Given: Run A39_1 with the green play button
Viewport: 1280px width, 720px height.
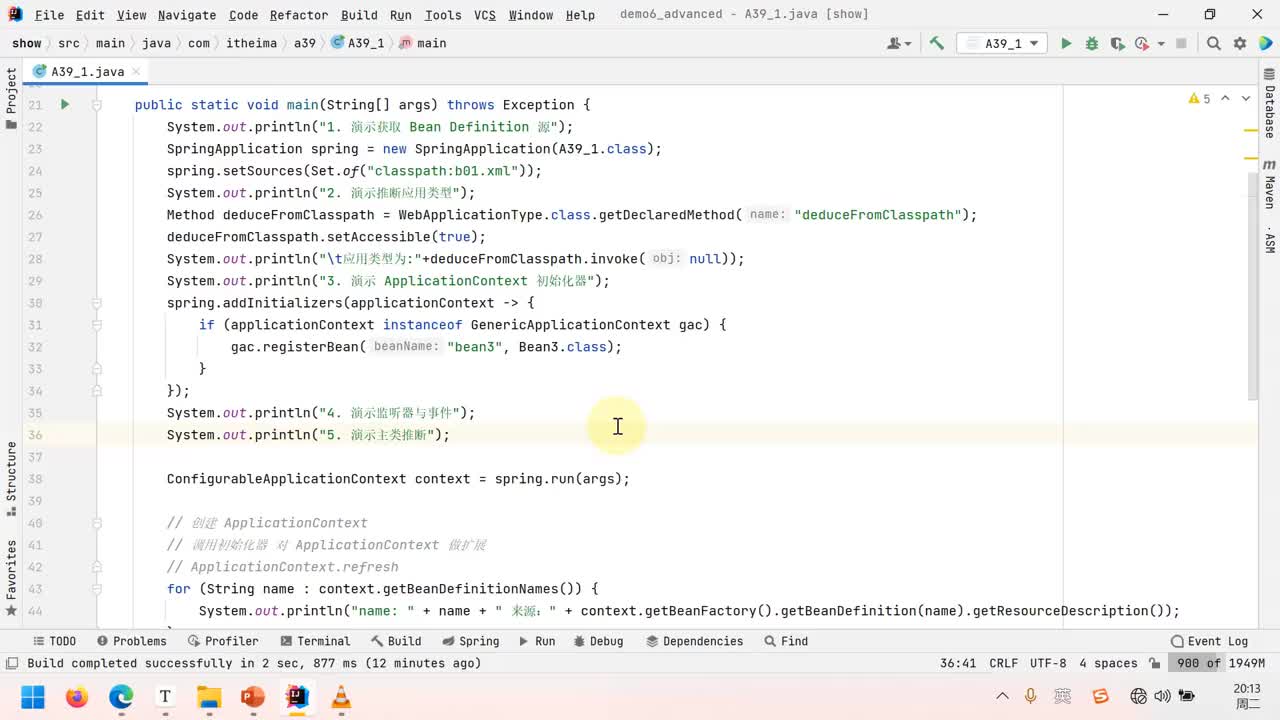Looking at the screenshot, I should (x=1066, y=43).
